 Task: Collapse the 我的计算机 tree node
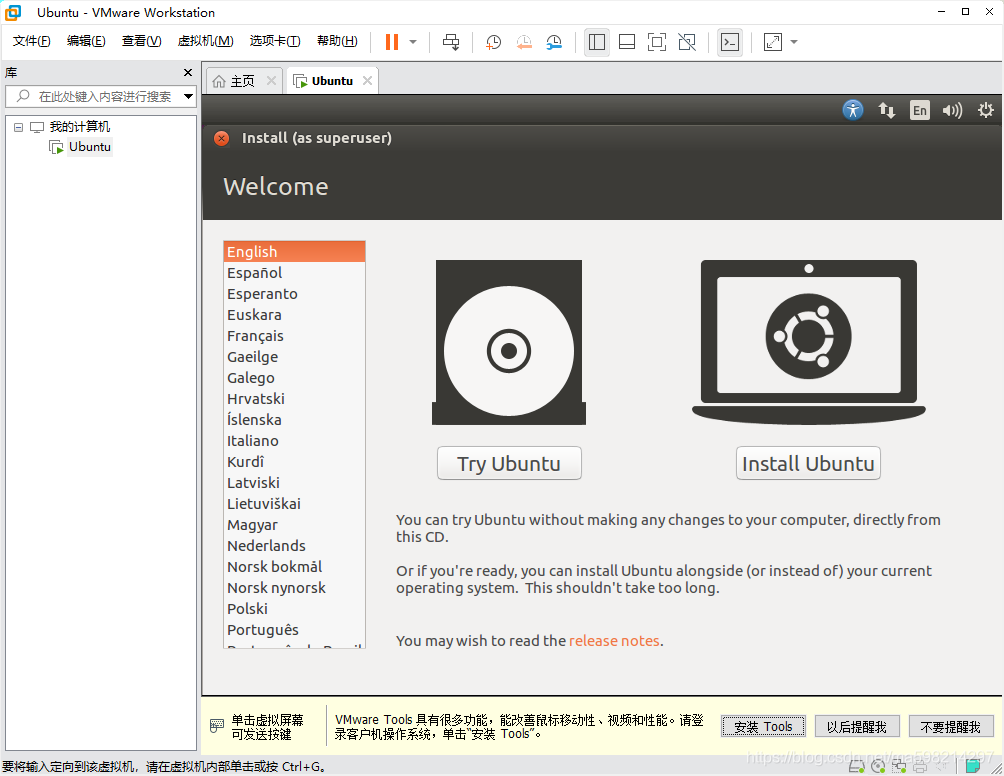coord(19,127)
